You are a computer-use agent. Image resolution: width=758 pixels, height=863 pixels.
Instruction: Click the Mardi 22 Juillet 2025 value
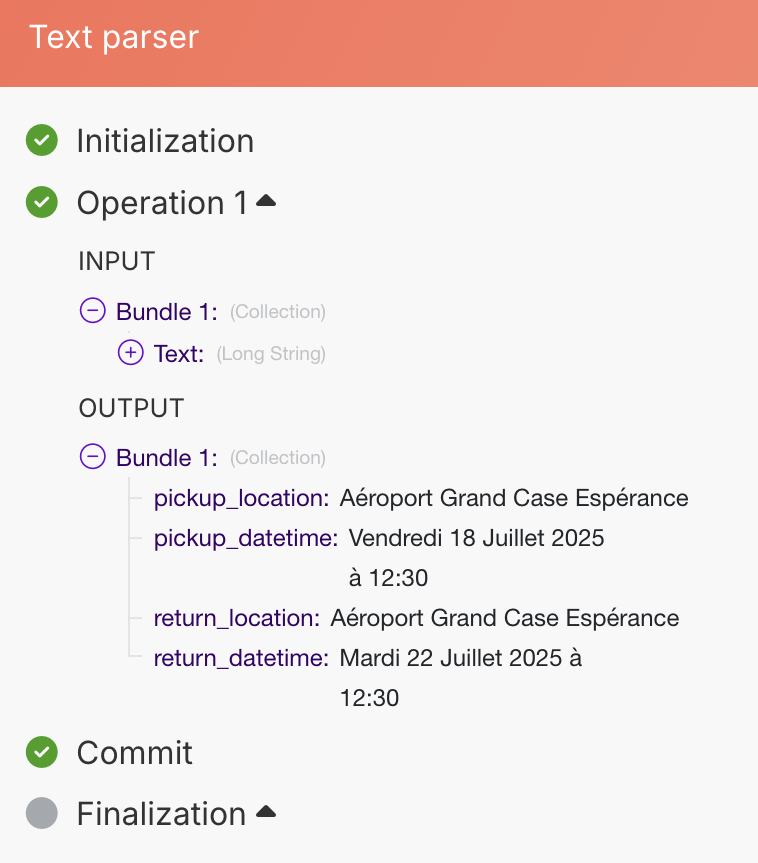point(460,658)
